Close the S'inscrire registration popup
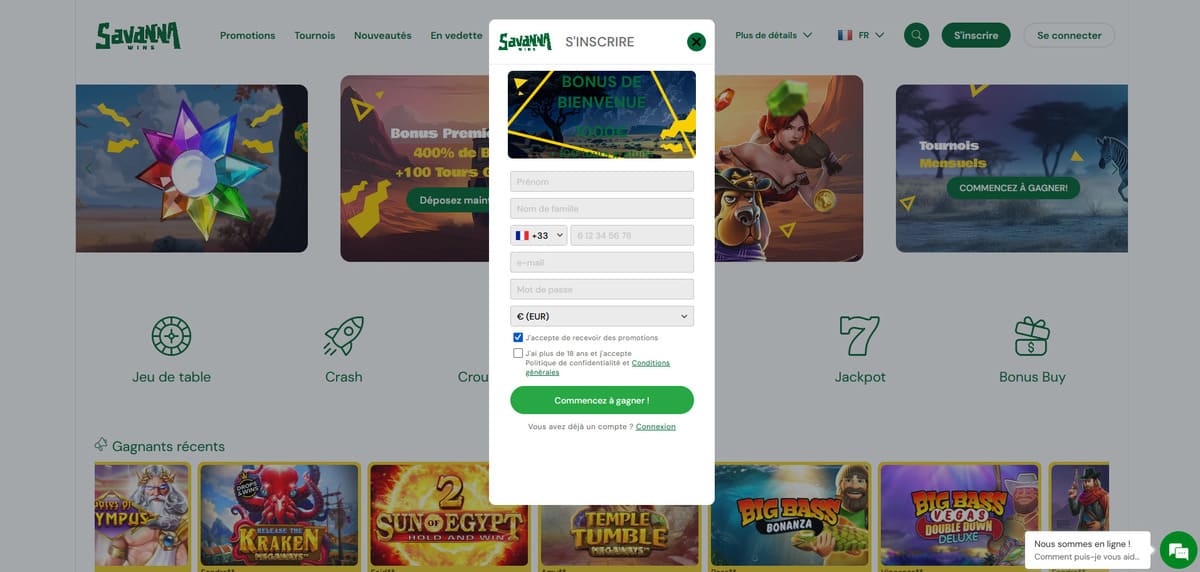Screen dimensions: 1200x572 pyautogui.click(x=696, y=42)
